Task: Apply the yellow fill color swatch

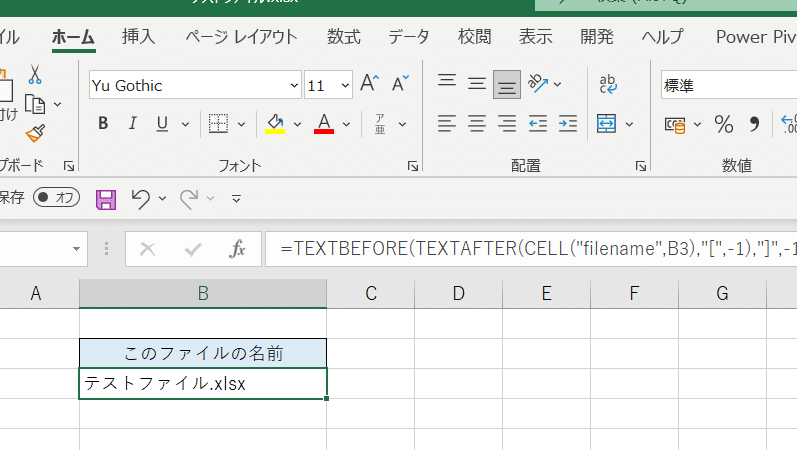Action: [275, 124]
